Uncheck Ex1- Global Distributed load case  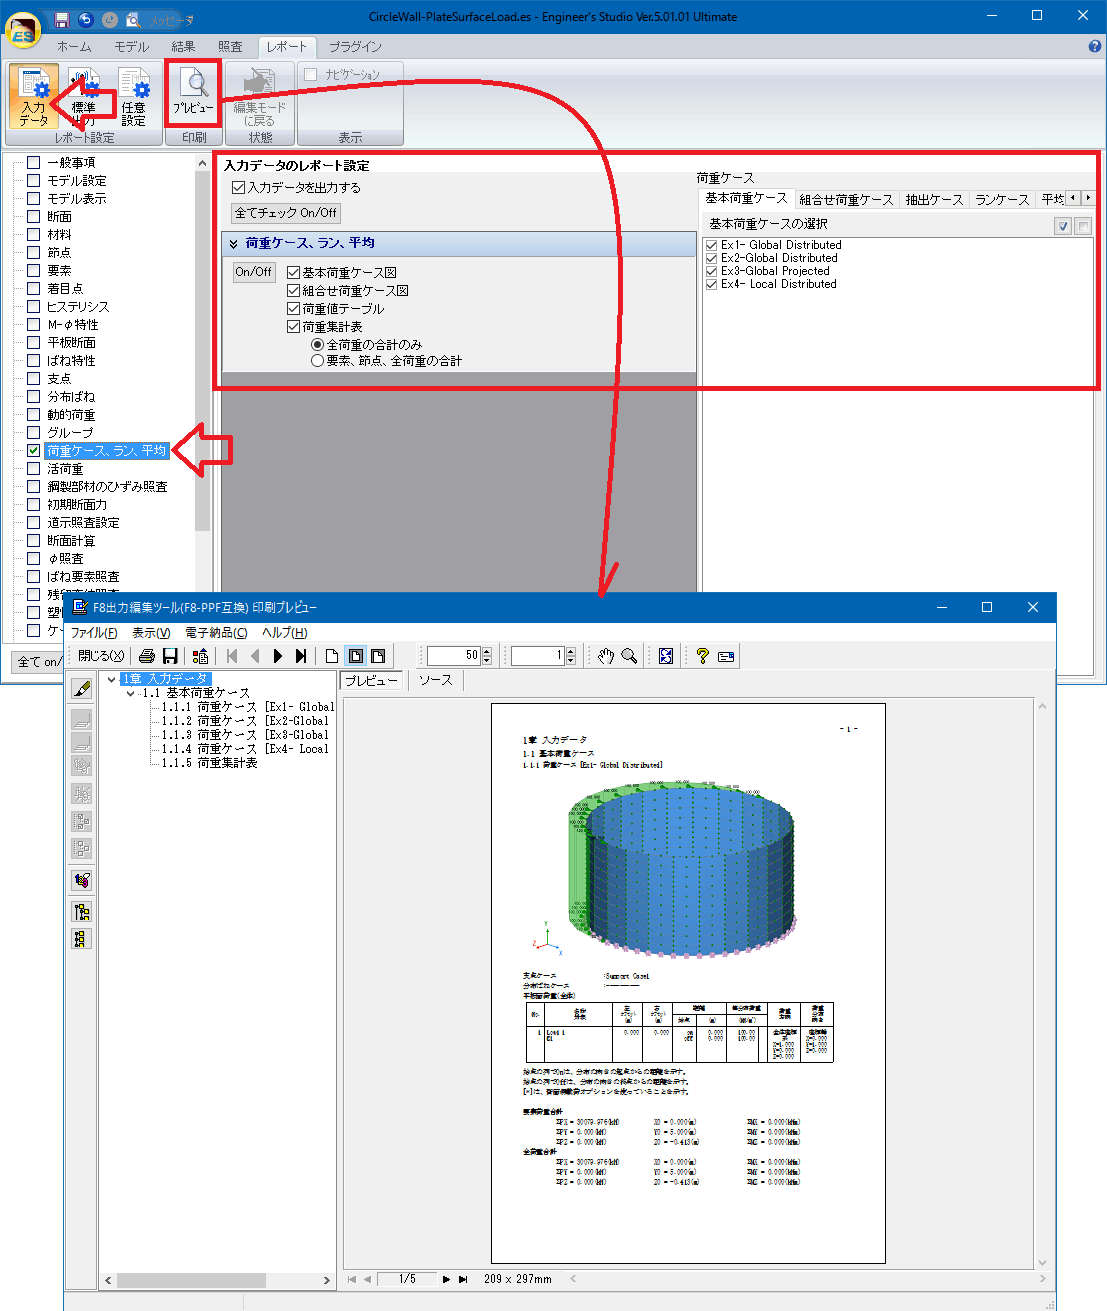point(712,245)
